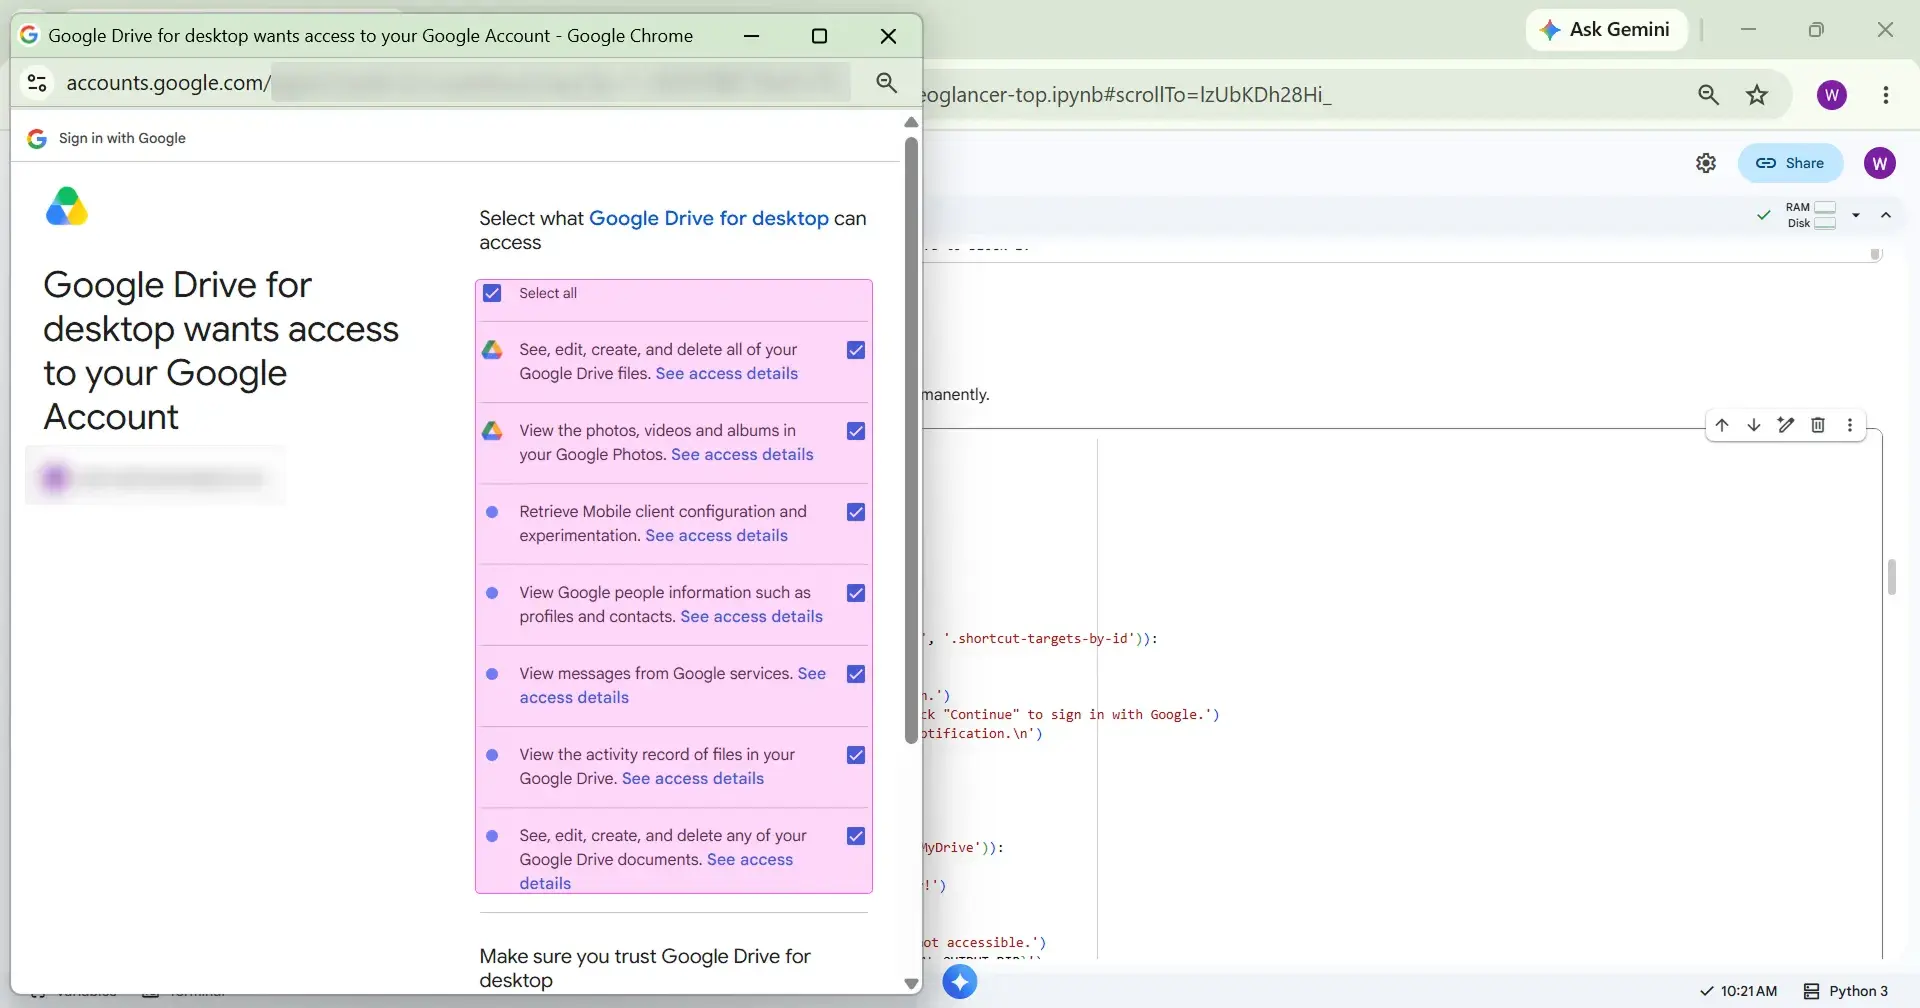Uncheck Google Drive files access checkbox
Viewport: 1920px width, 1008px height.
pyautogui.click(x=856, y=350)
